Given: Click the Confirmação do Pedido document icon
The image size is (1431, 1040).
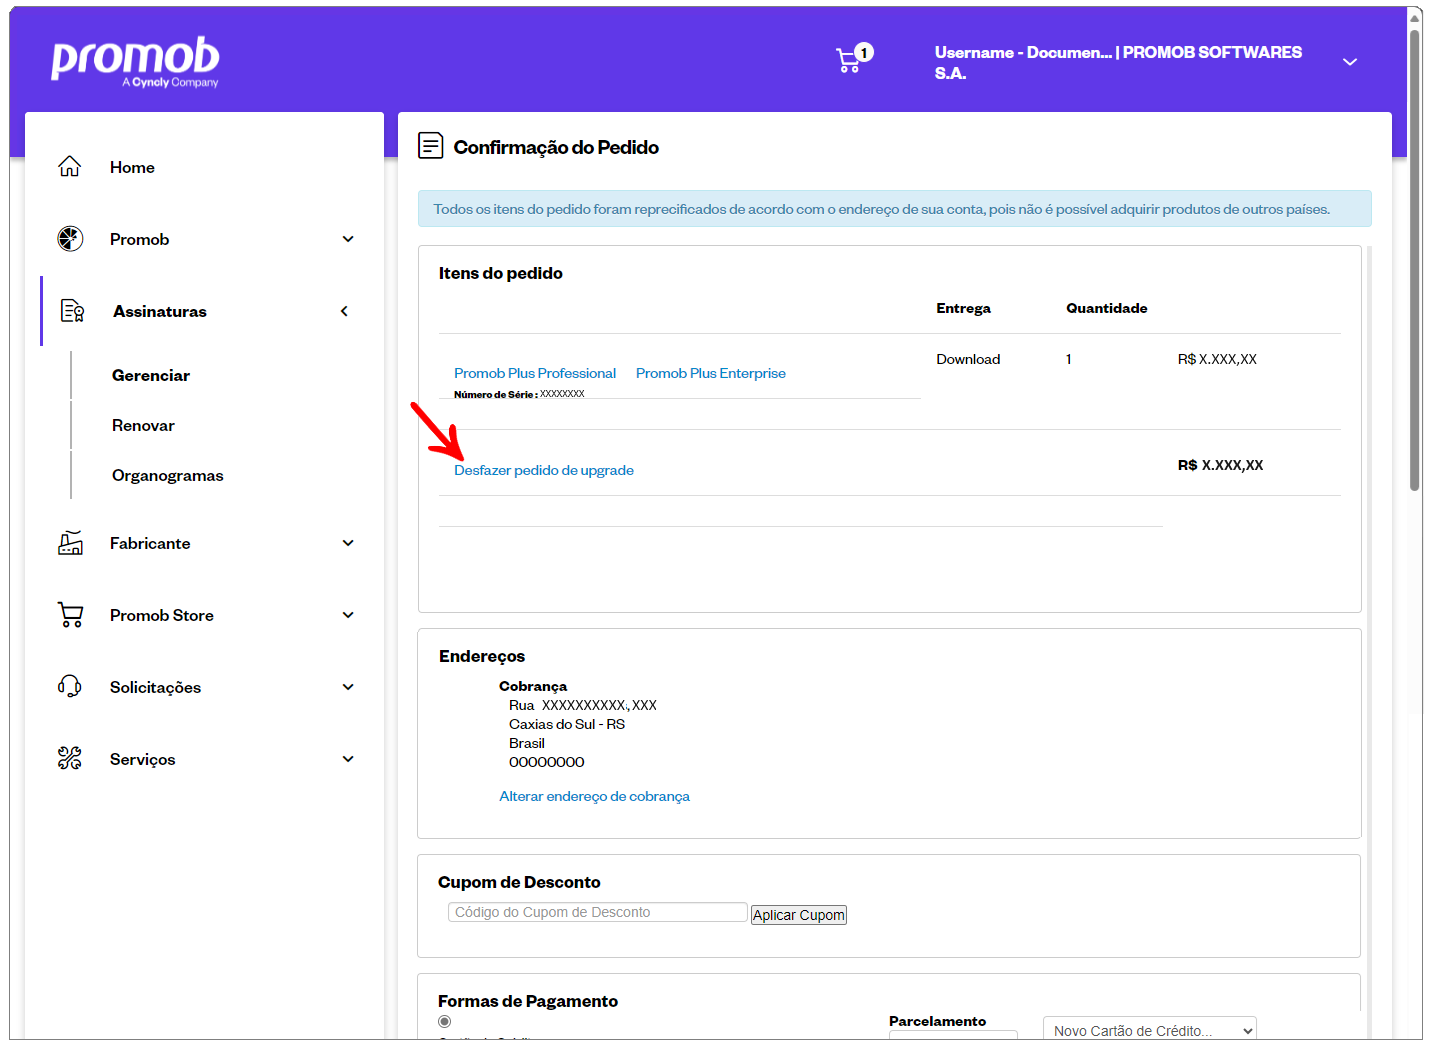Looking at the screenshot, I should point(430,146).
